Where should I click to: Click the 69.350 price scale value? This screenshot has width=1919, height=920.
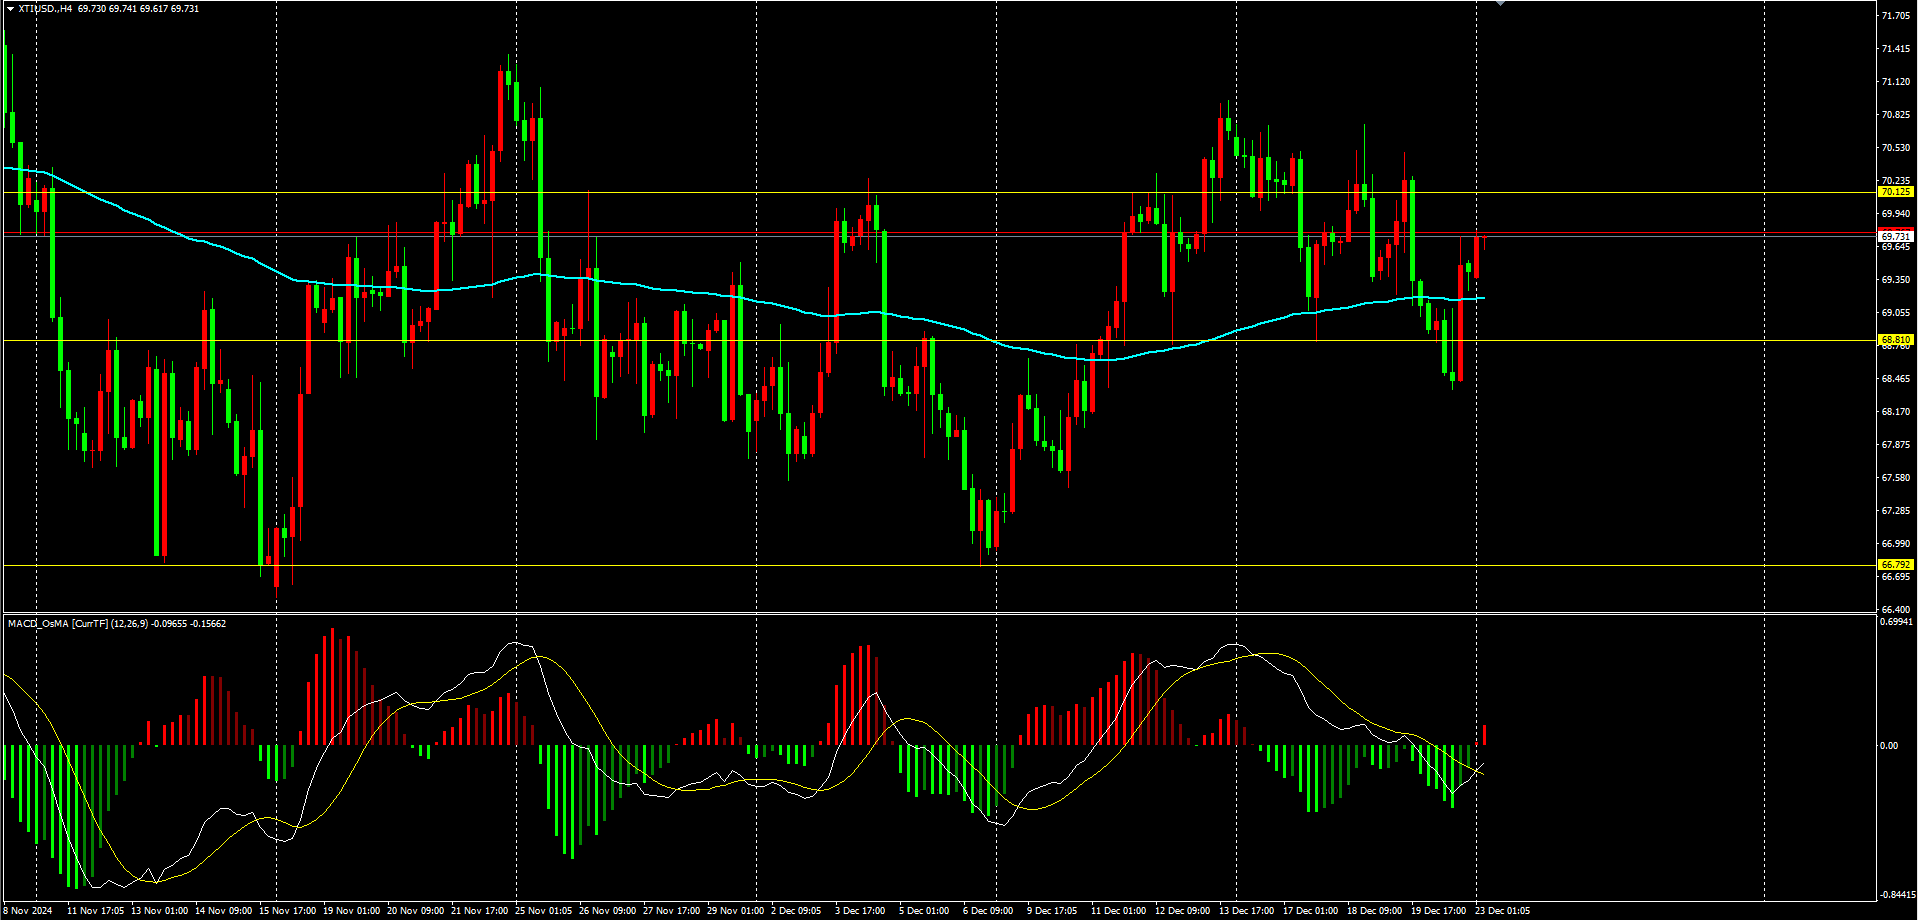(1896, 280)
